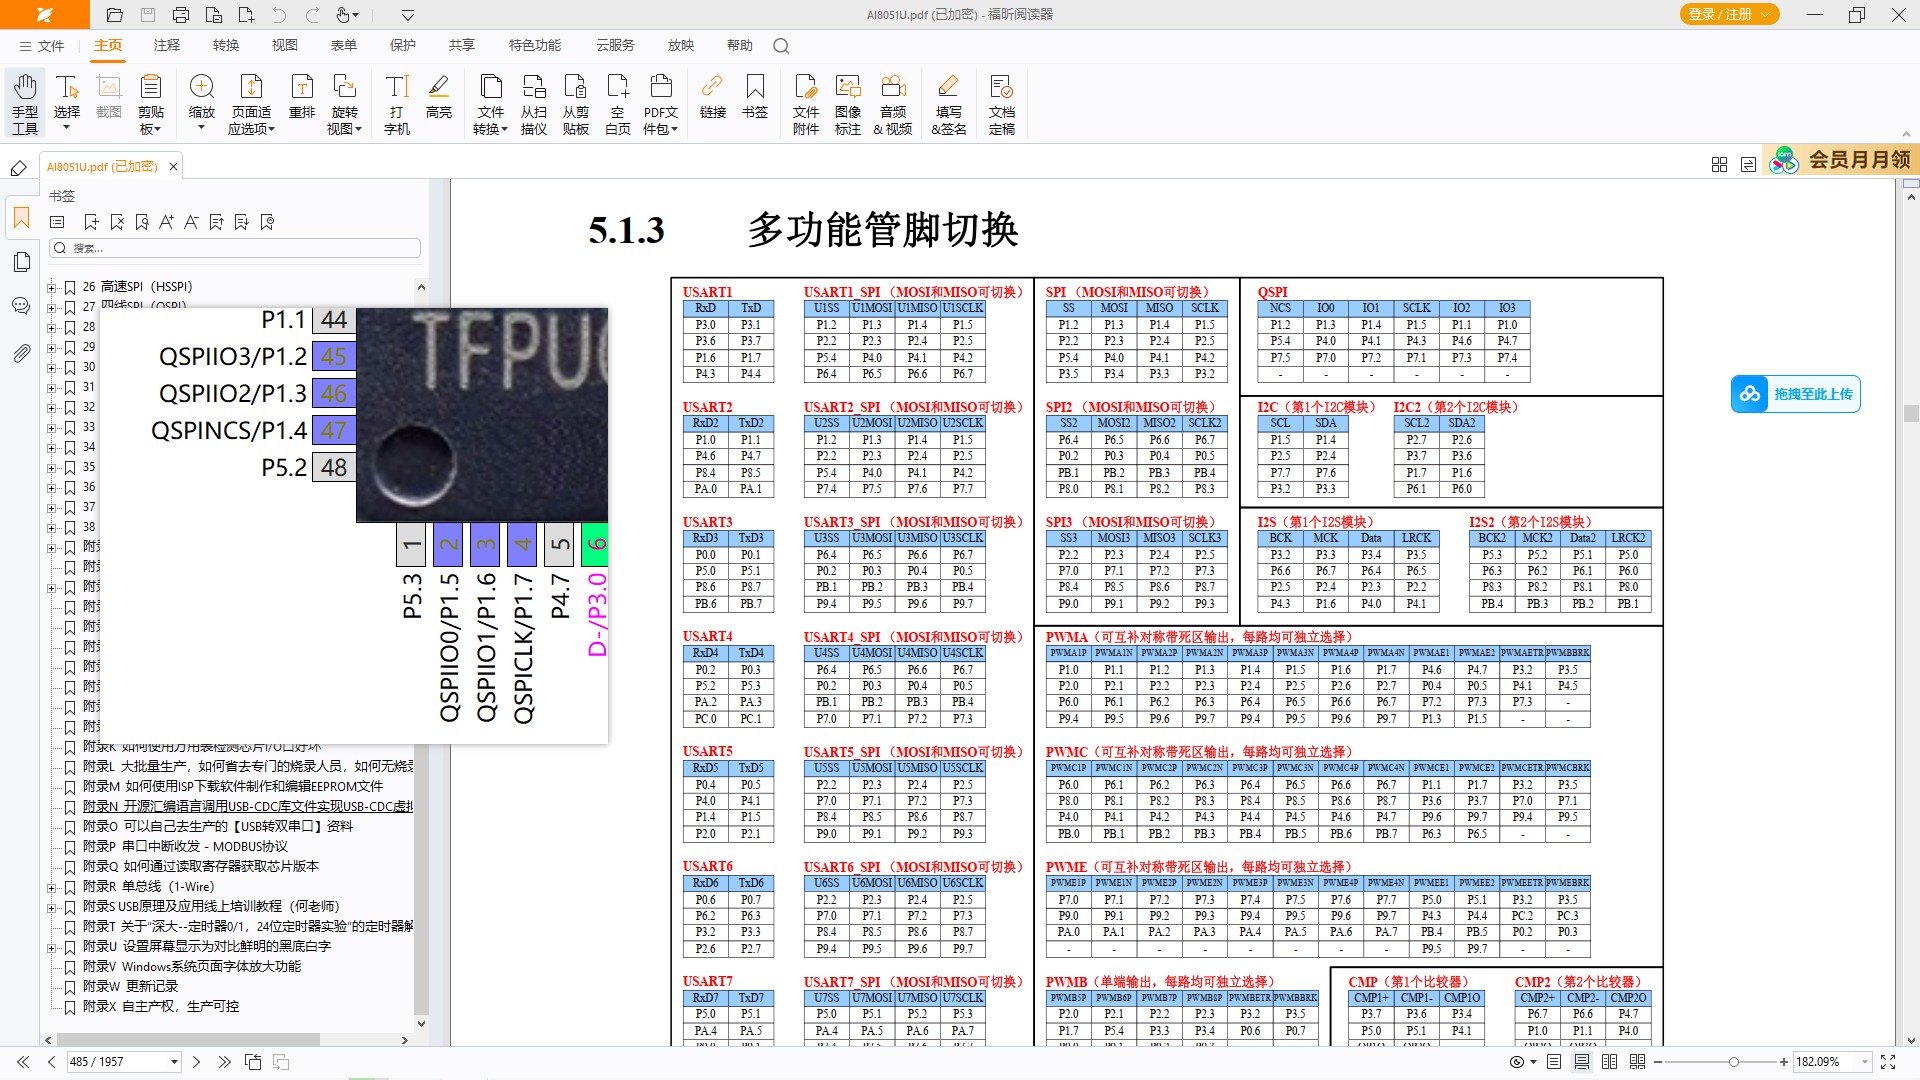This screenshot has width=1920, height=1080.
Task: Click the Bookmark (书签) ribbon tool
Action: tap(755, 97)
